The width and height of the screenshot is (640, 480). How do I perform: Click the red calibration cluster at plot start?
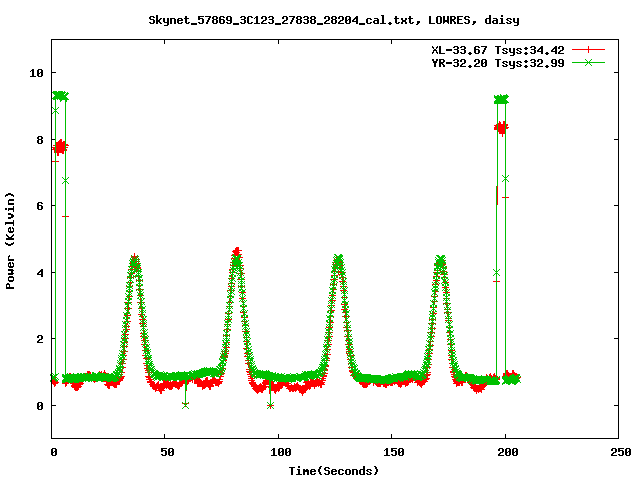pos(60,147)
